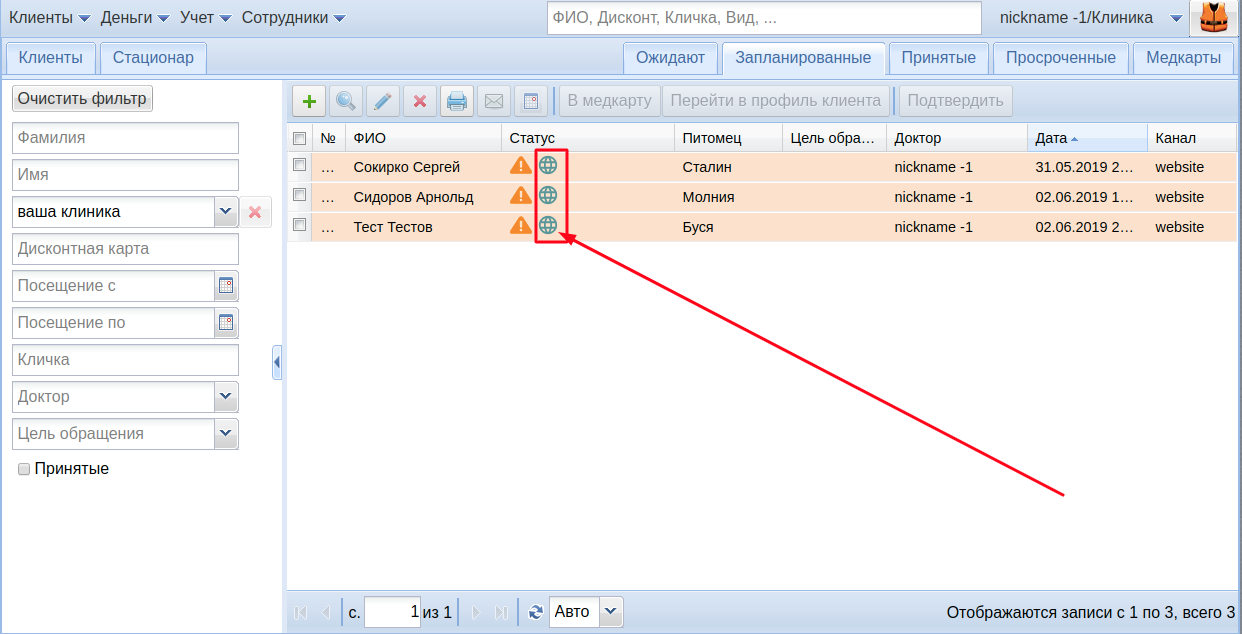Click globe status icon for Тест Тестов
Screen dimensions: 1242x634
(x=548, y=226)
